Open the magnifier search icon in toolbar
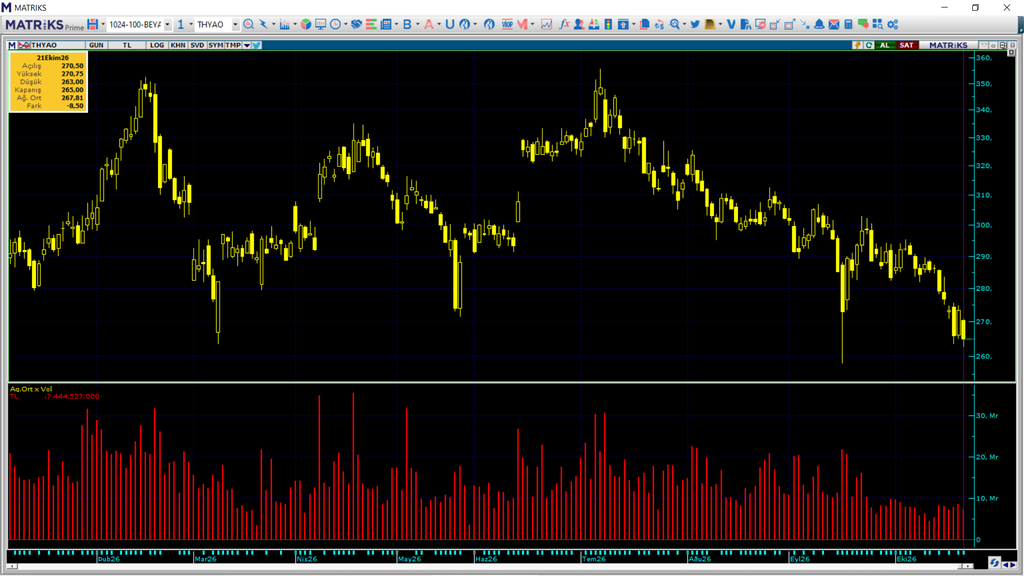Viewport: 1024px width, 576px height. point(248,24)
